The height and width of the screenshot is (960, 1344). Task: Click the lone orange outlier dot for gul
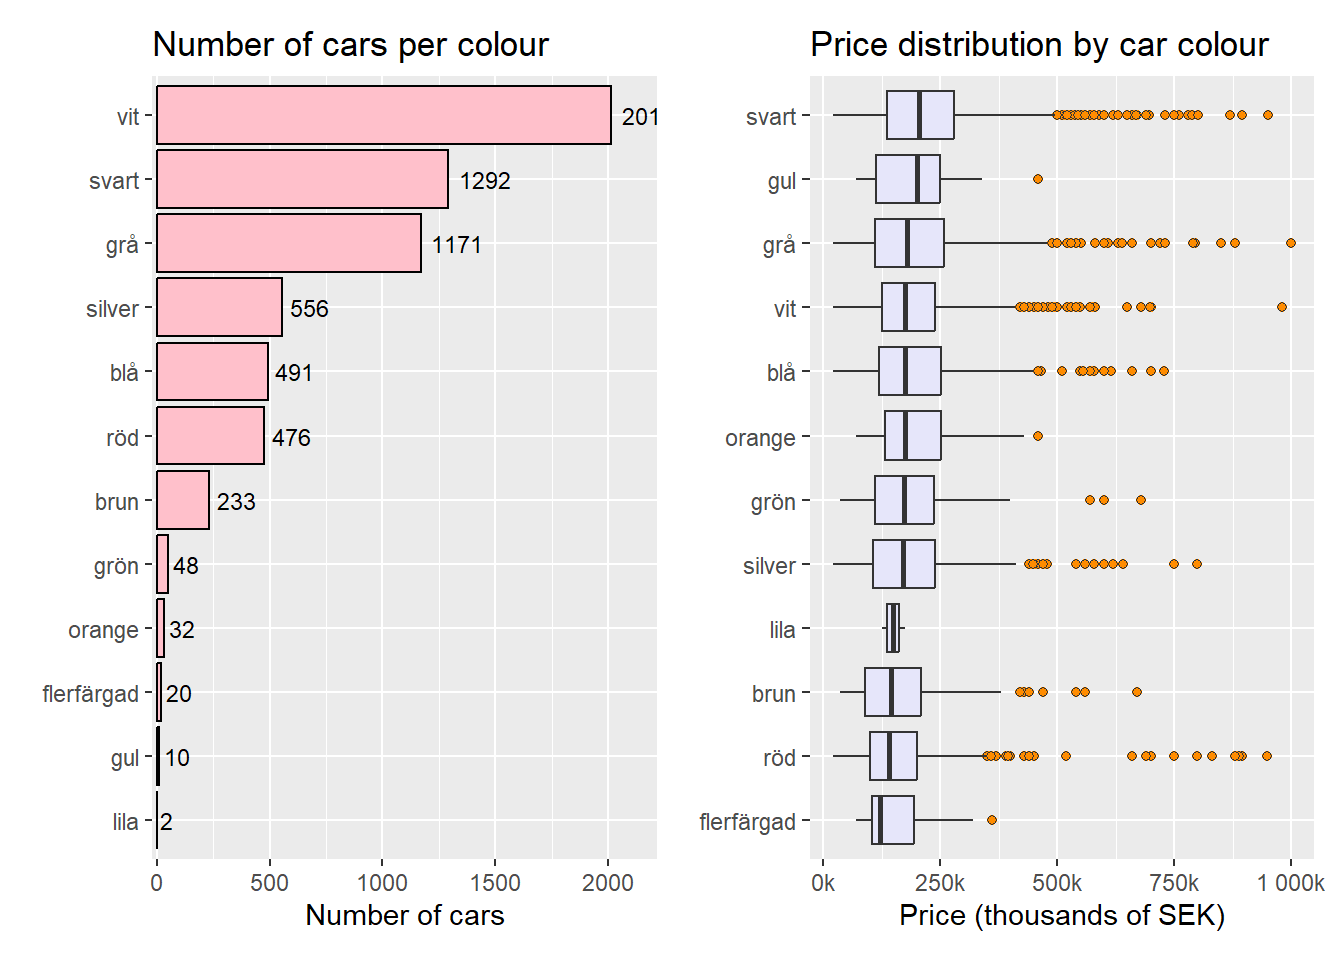pyautogui.click(x=1038, y=179)
